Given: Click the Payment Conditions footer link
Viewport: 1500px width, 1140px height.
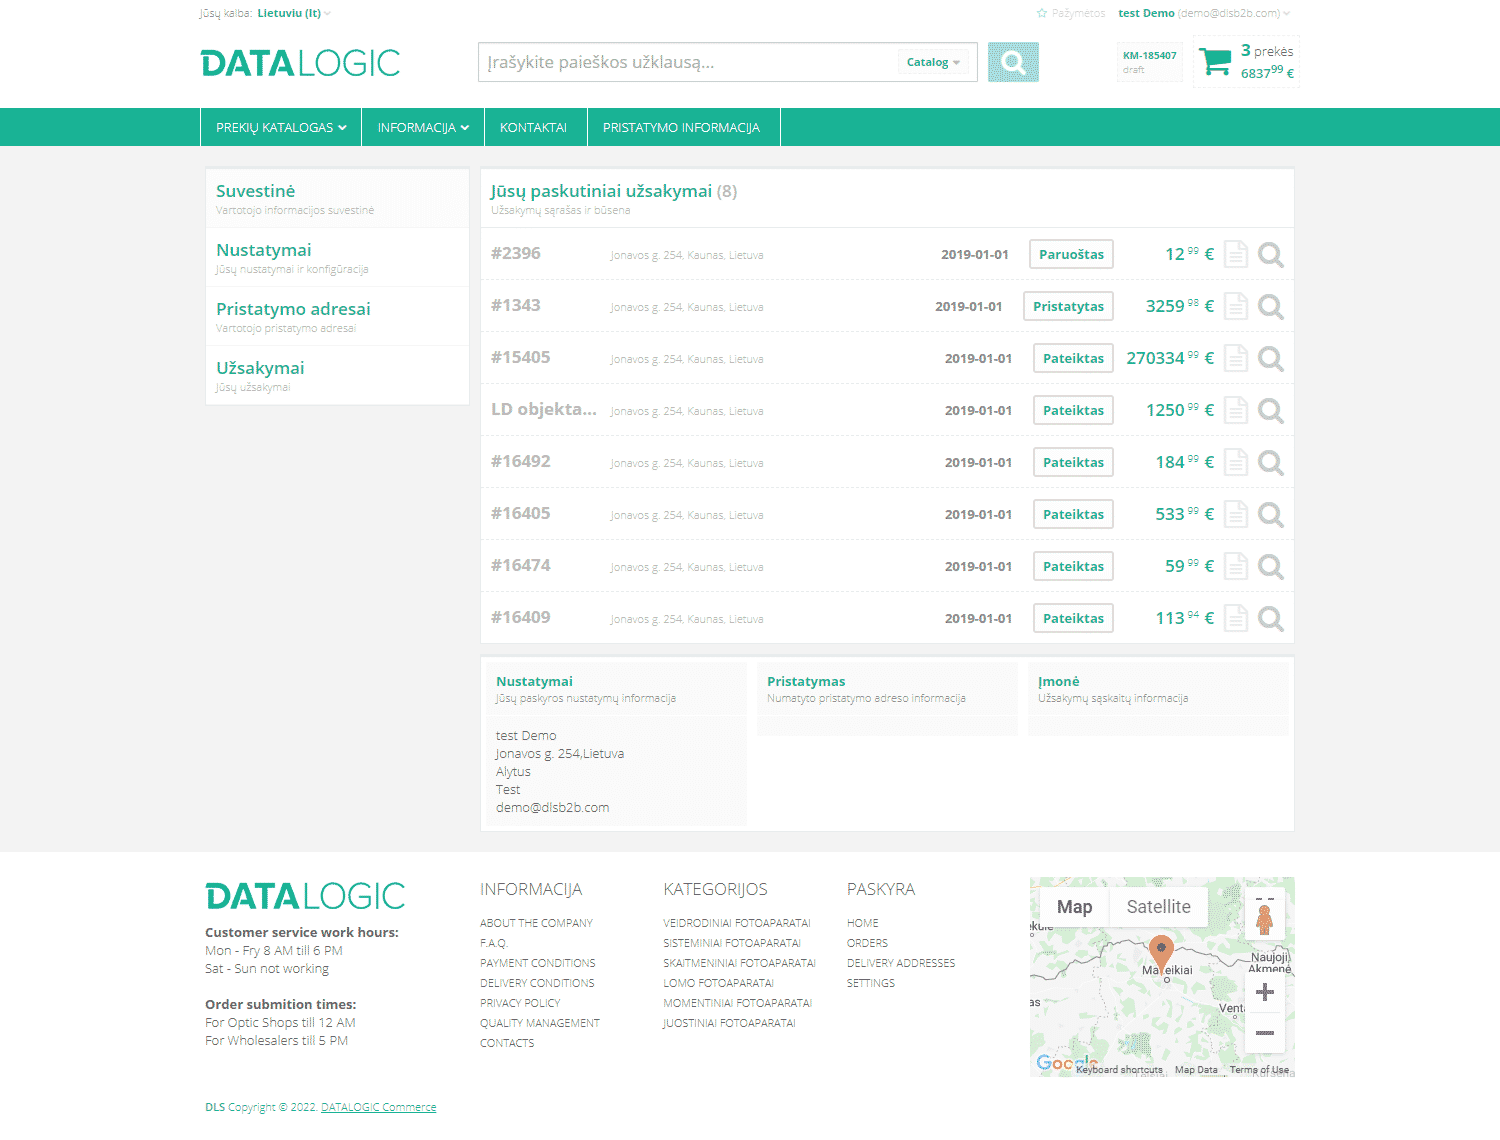Looking at the screenshot, I should click(x=537, y=963).
